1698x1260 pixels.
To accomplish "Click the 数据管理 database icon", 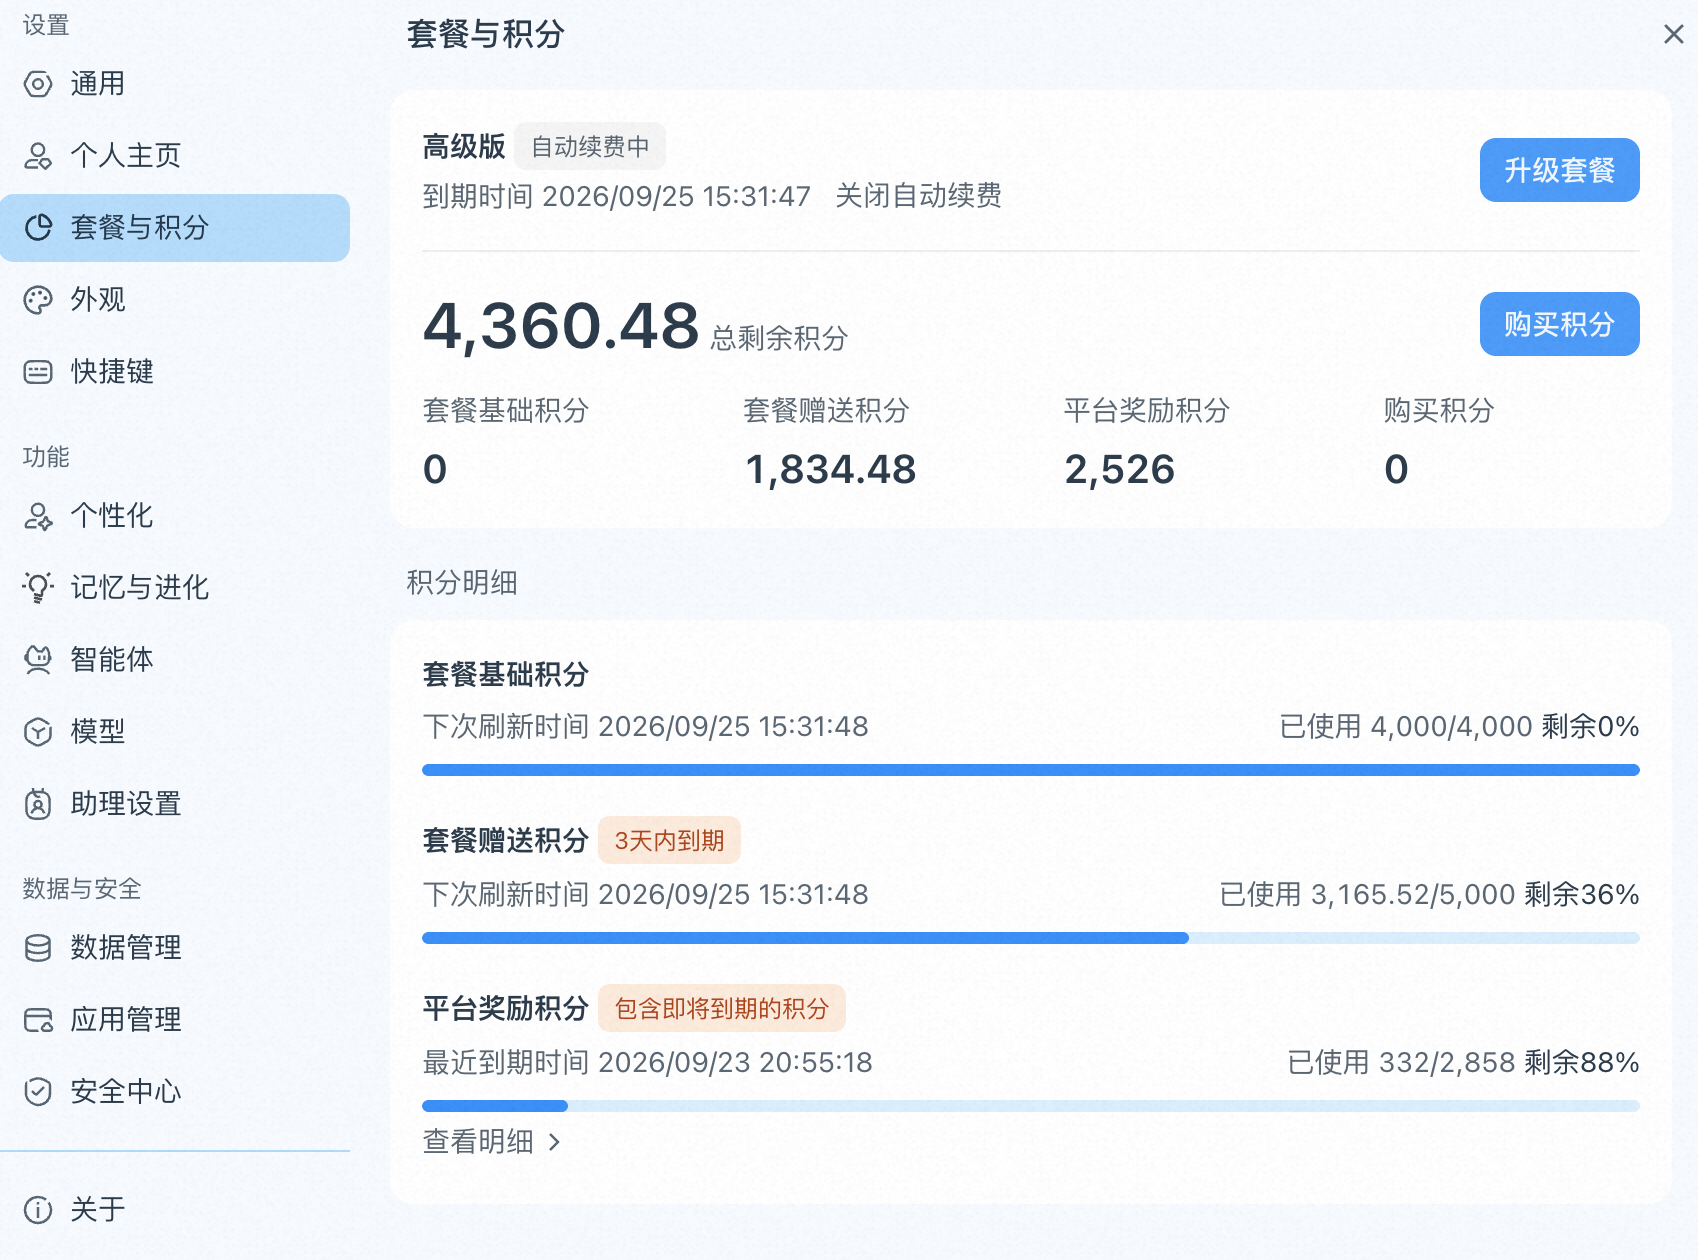I will click(x=38, y=948).
